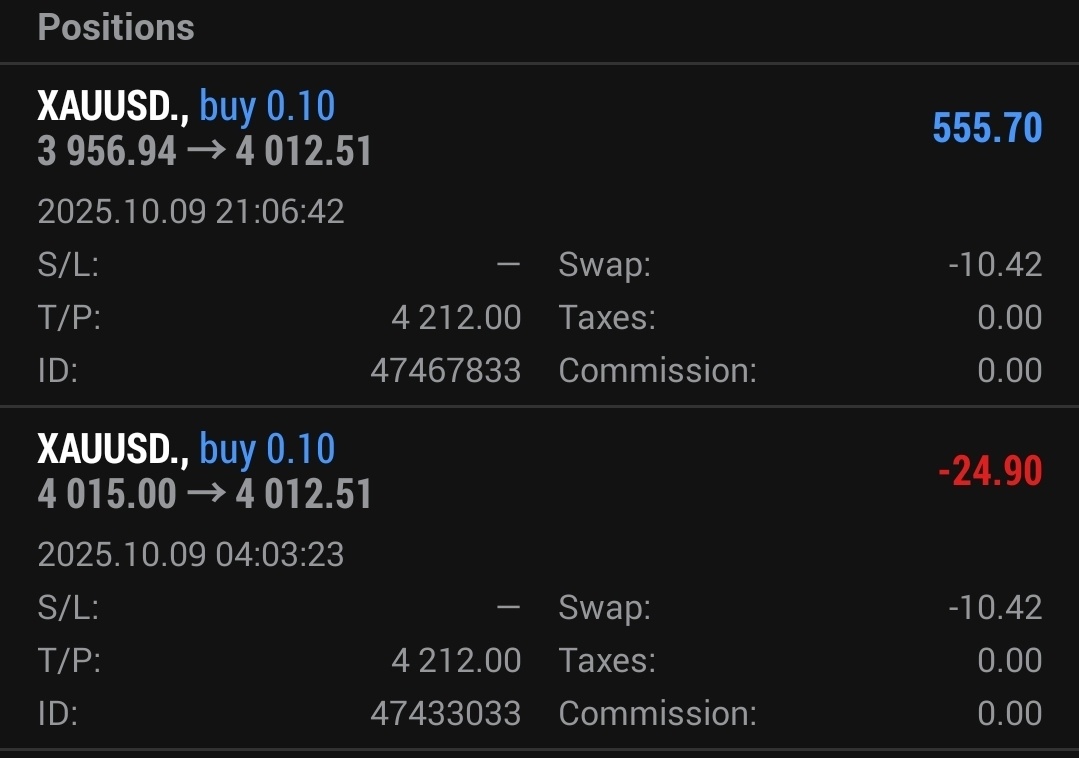Image resolution: width=1079 pixels, height=758 pixels.
Task: Tap the Taxes label in the first position
Action: pyautogui.click(x=607, y=318)
